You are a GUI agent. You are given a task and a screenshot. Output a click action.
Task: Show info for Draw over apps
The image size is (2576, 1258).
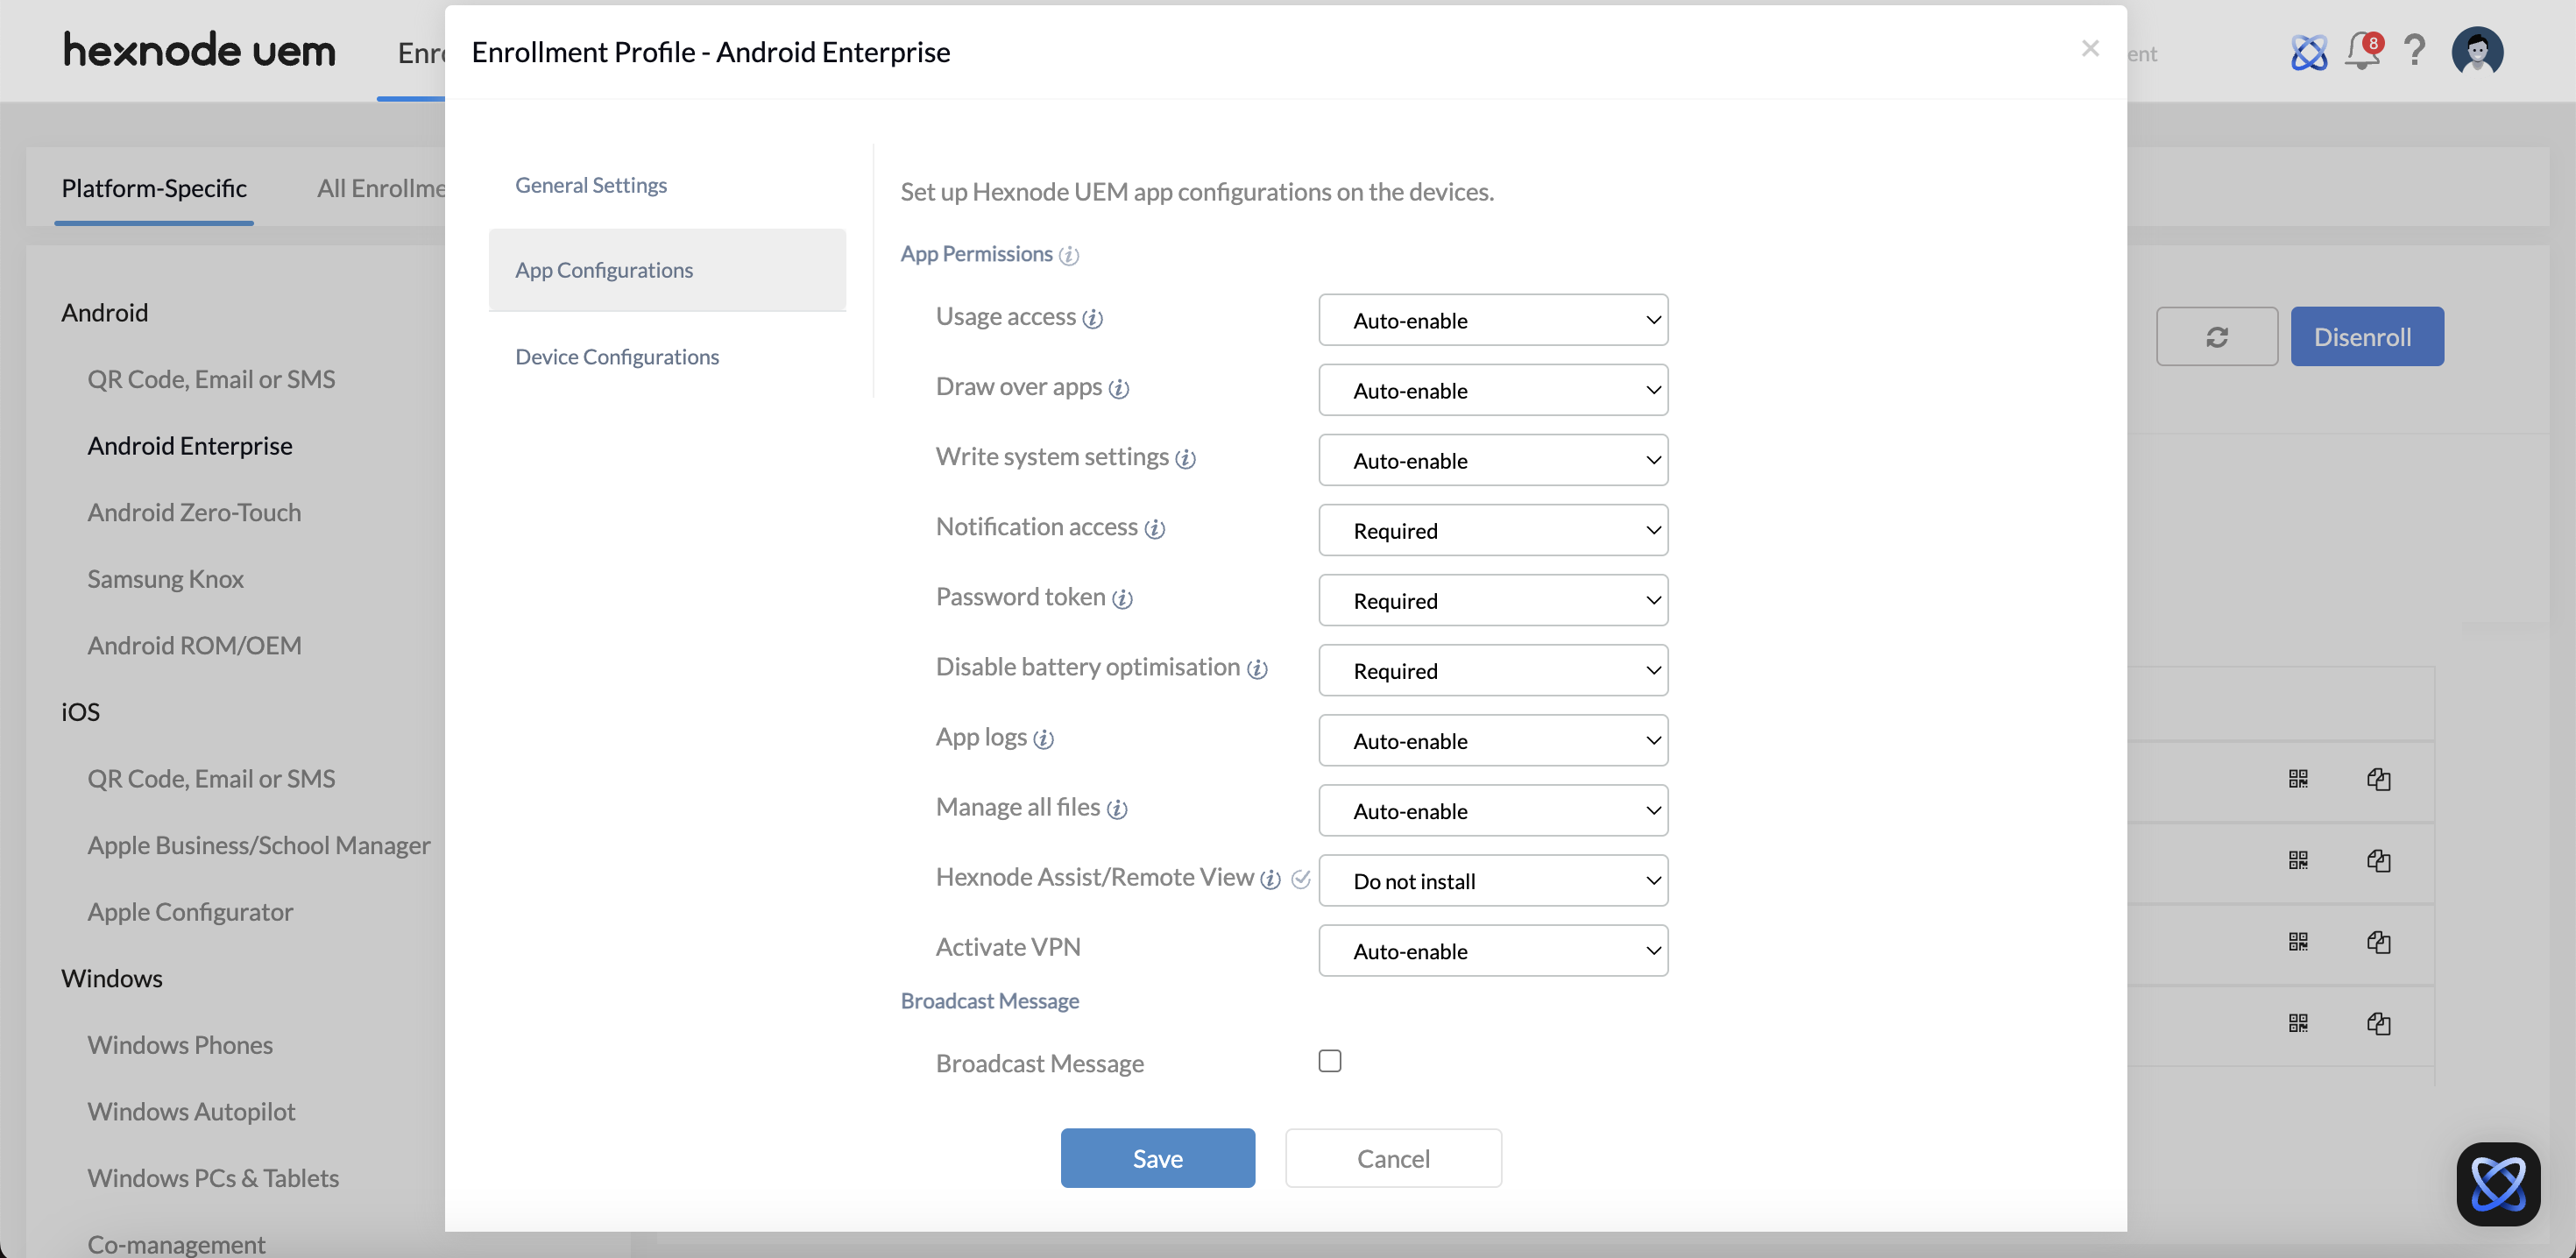[1119, 388]
